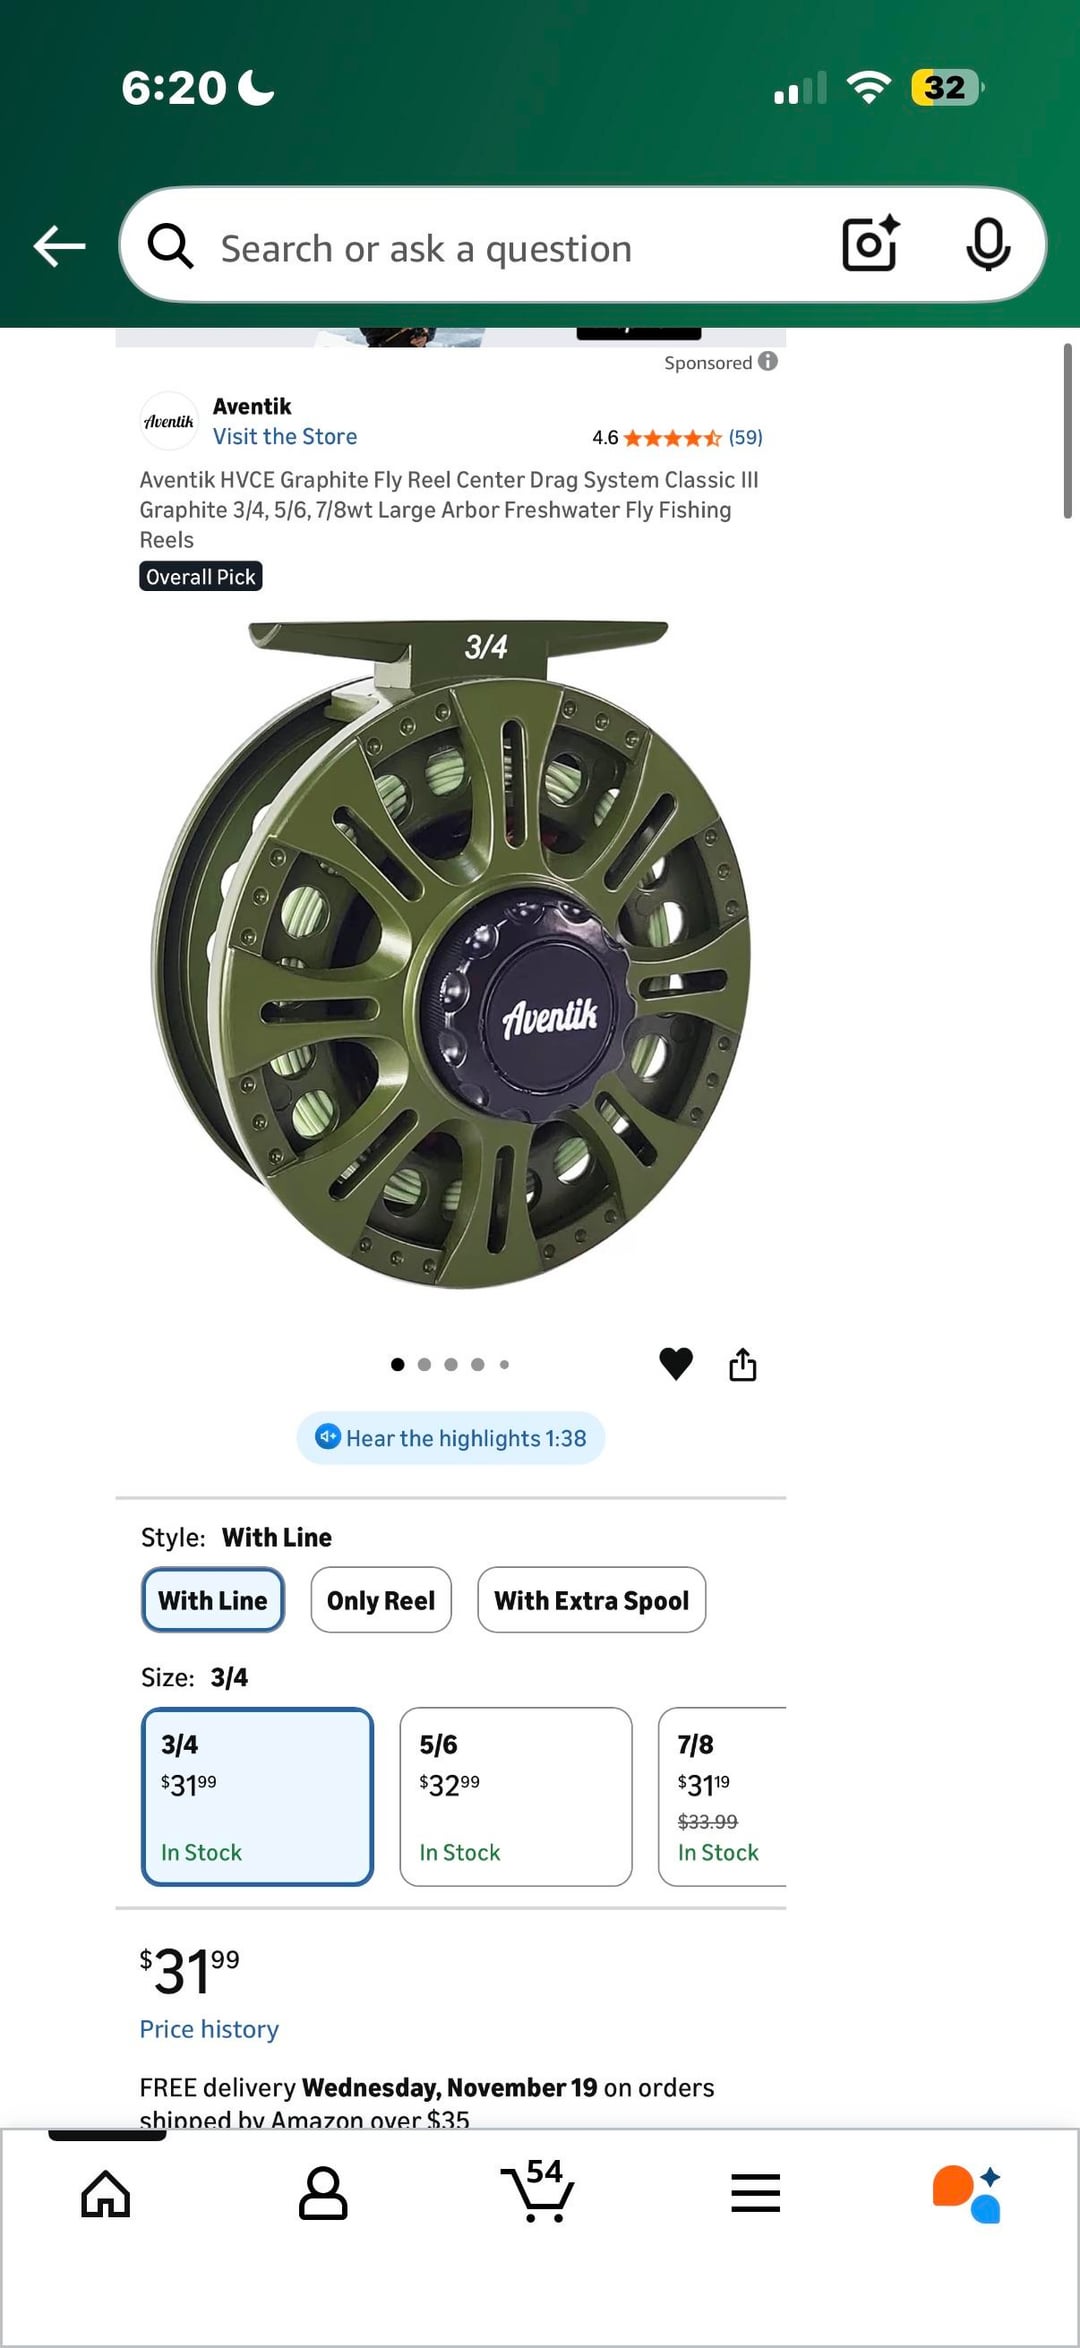Choose With Extra Spool style
This screenshot has width=1080, height=2348.
(591, 1600)
